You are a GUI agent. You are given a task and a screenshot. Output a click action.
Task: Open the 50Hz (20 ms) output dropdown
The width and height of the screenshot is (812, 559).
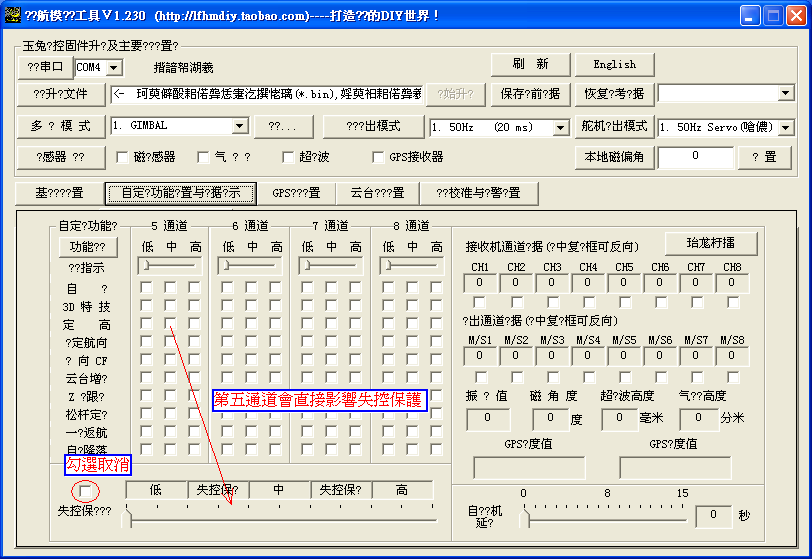(560, 127)
